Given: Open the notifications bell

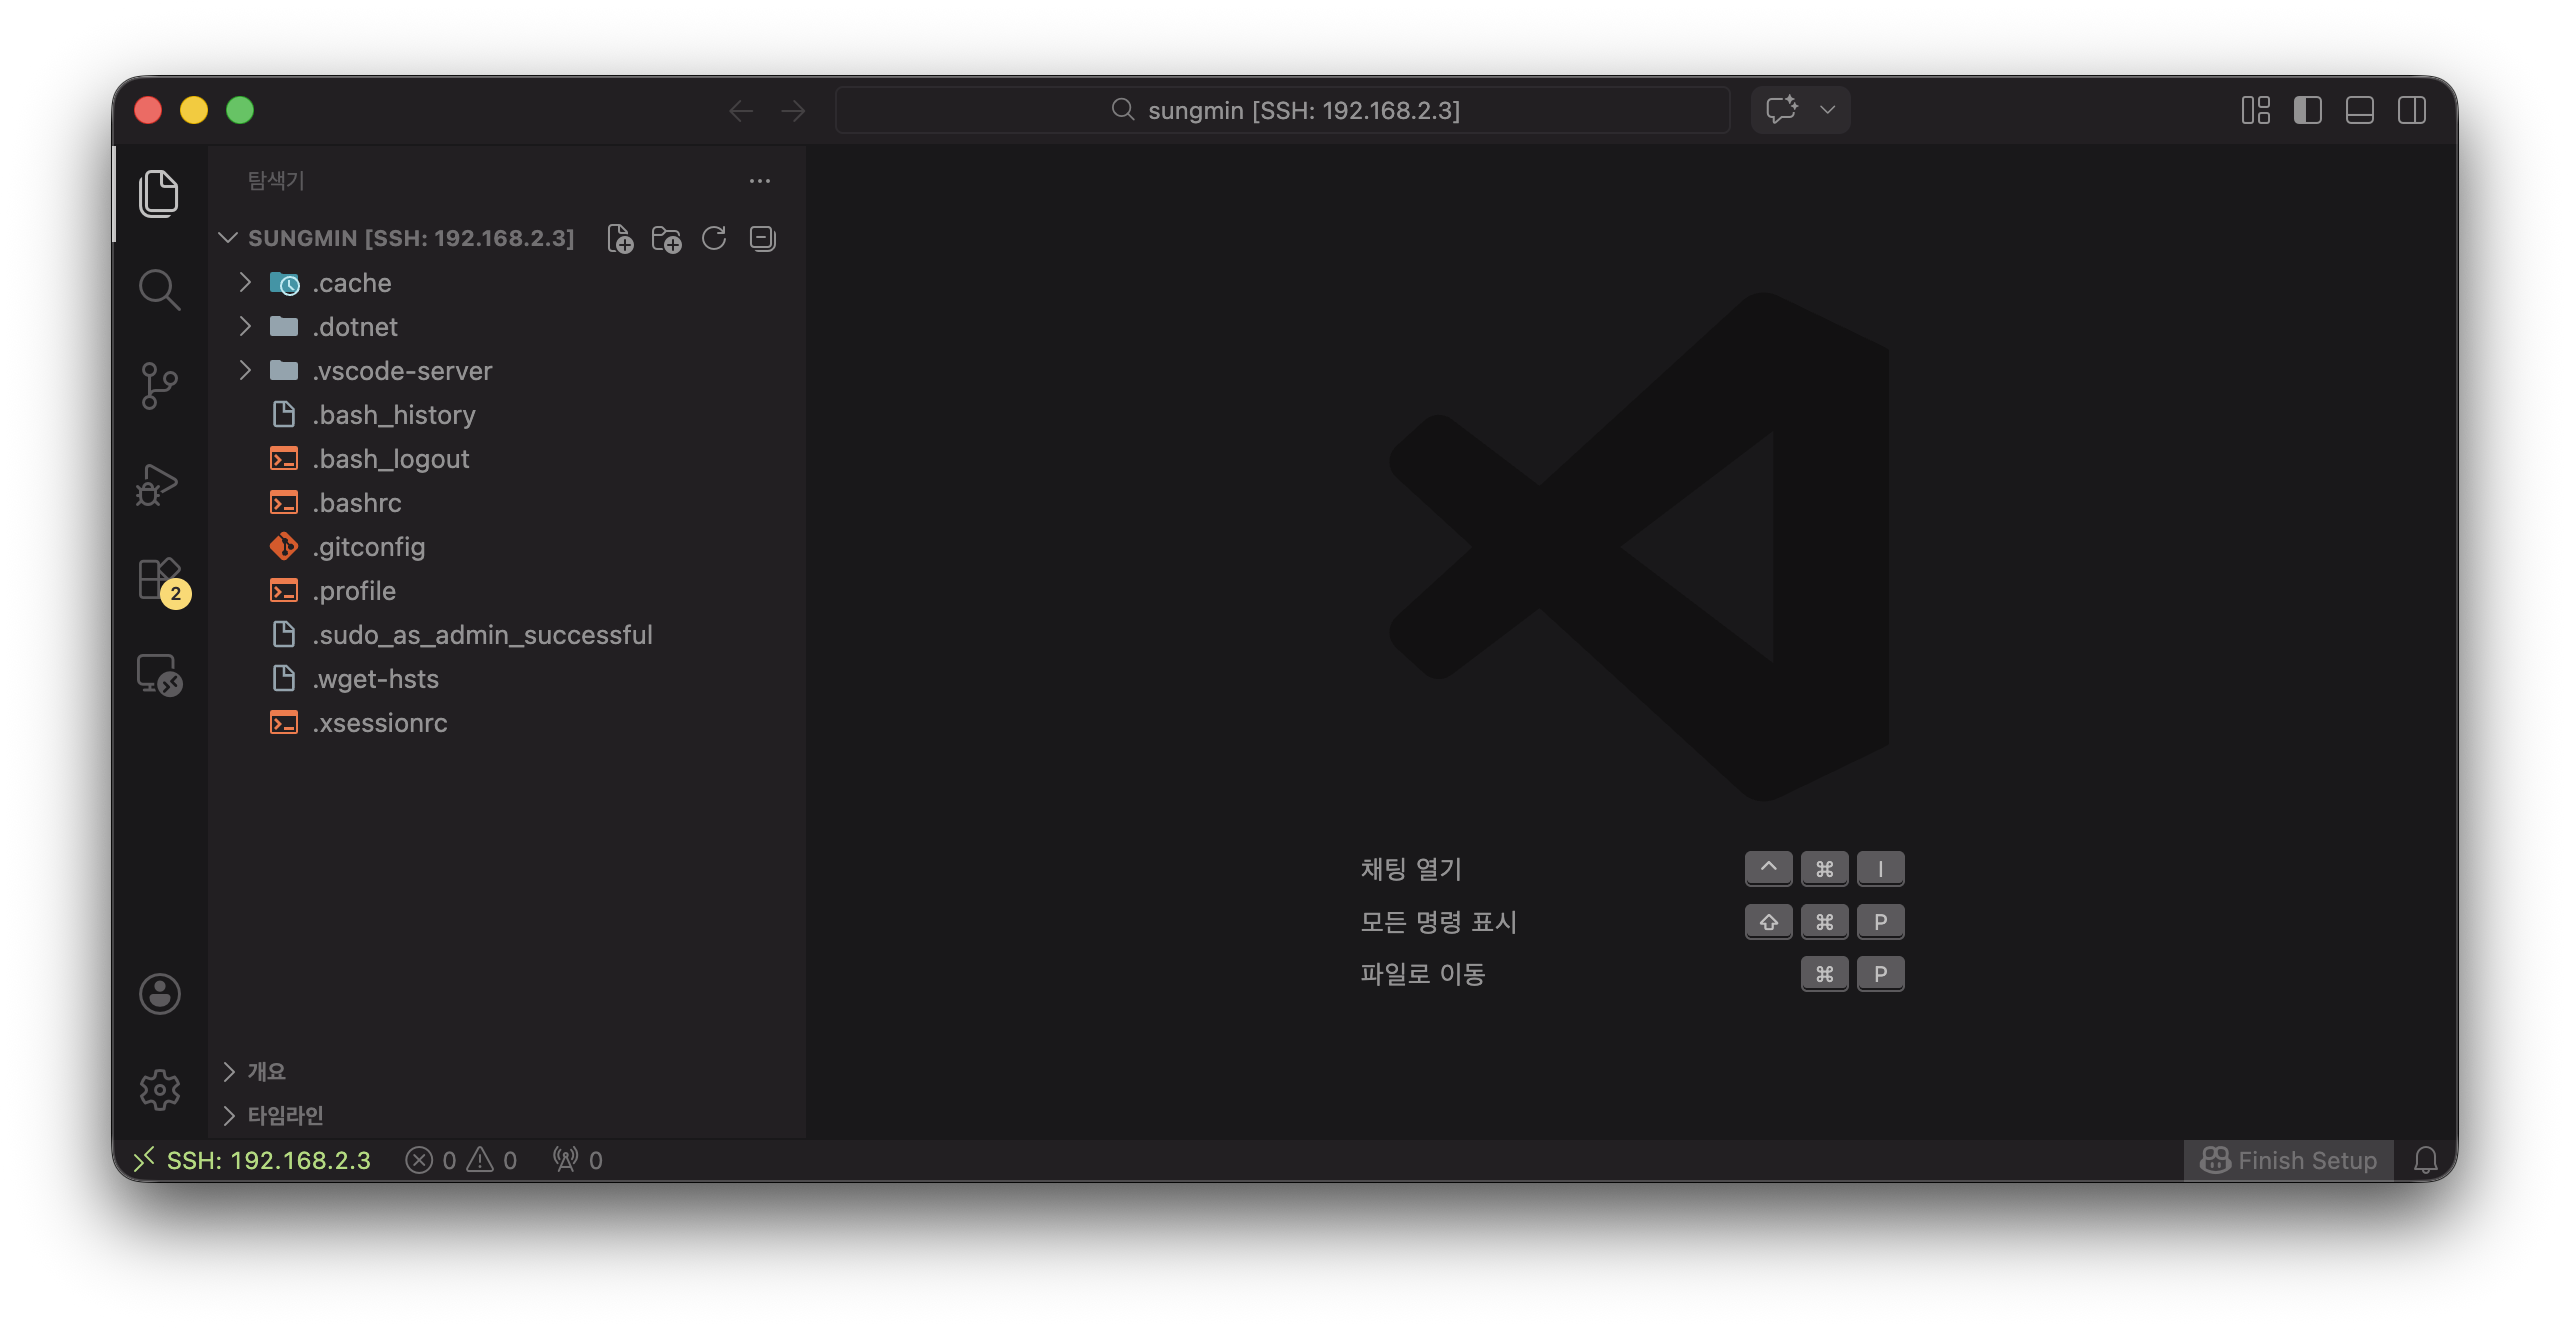Looking at the screenshot, I should coord(2426,1160).
